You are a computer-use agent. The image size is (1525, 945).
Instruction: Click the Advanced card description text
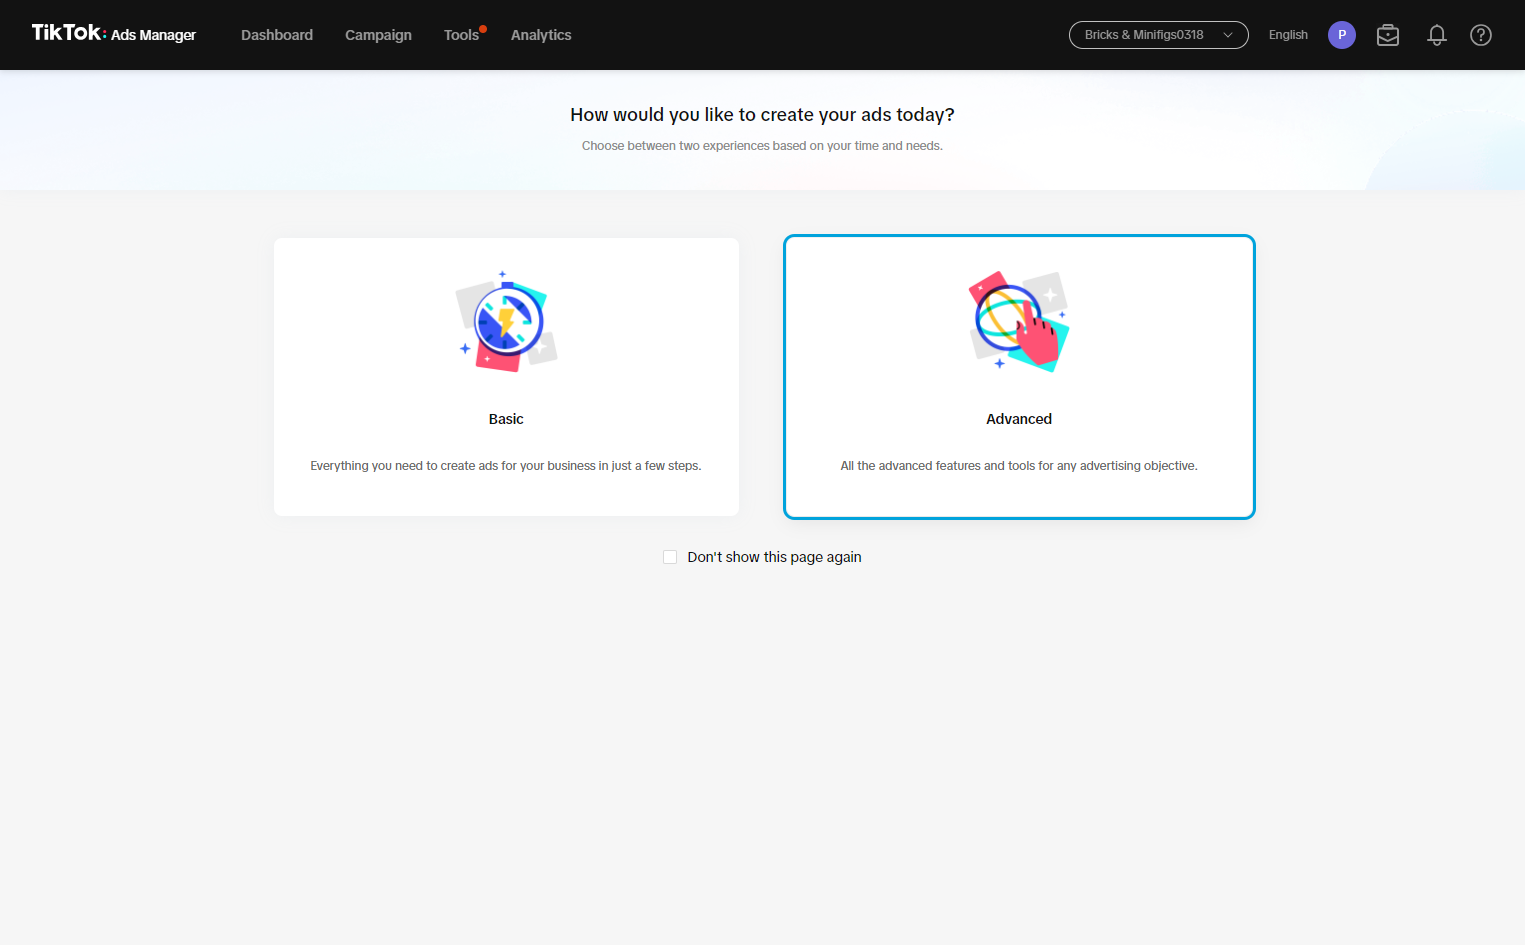[x=1019, y=466]
